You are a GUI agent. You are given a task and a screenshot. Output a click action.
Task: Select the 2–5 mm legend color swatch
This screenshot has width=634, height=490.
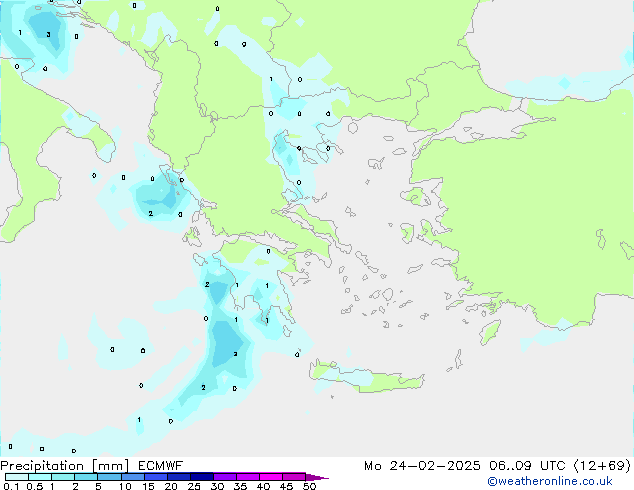click(86, 477)
